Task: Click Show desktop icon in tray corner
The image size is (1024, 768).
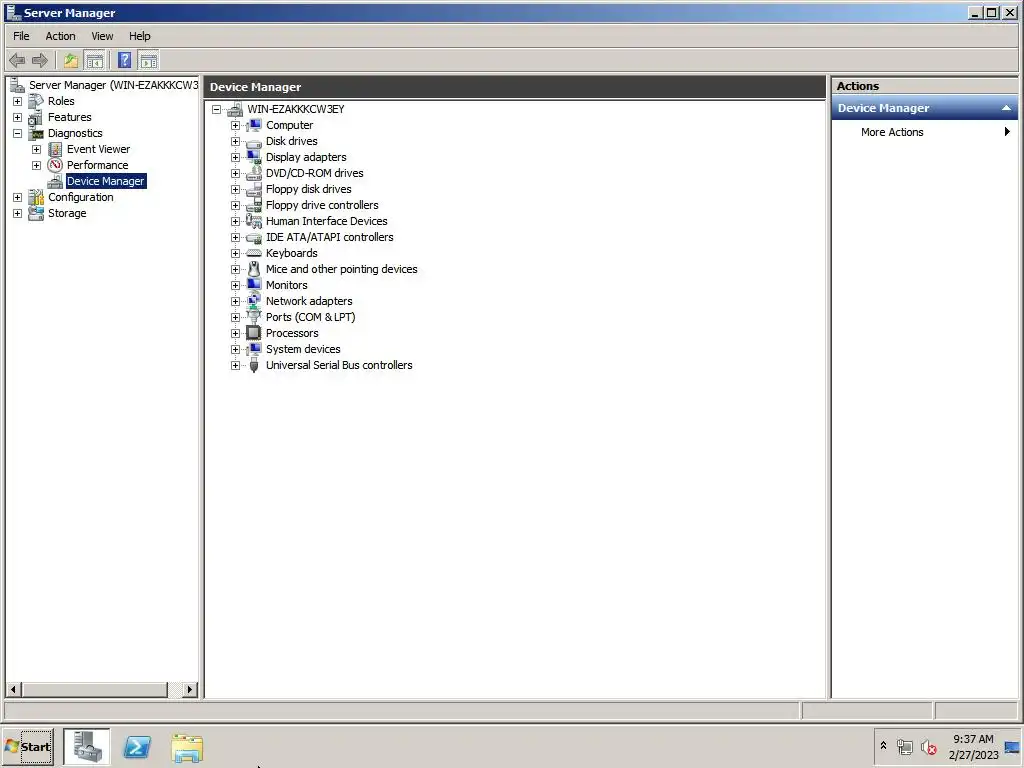Action: [1012, 747]
